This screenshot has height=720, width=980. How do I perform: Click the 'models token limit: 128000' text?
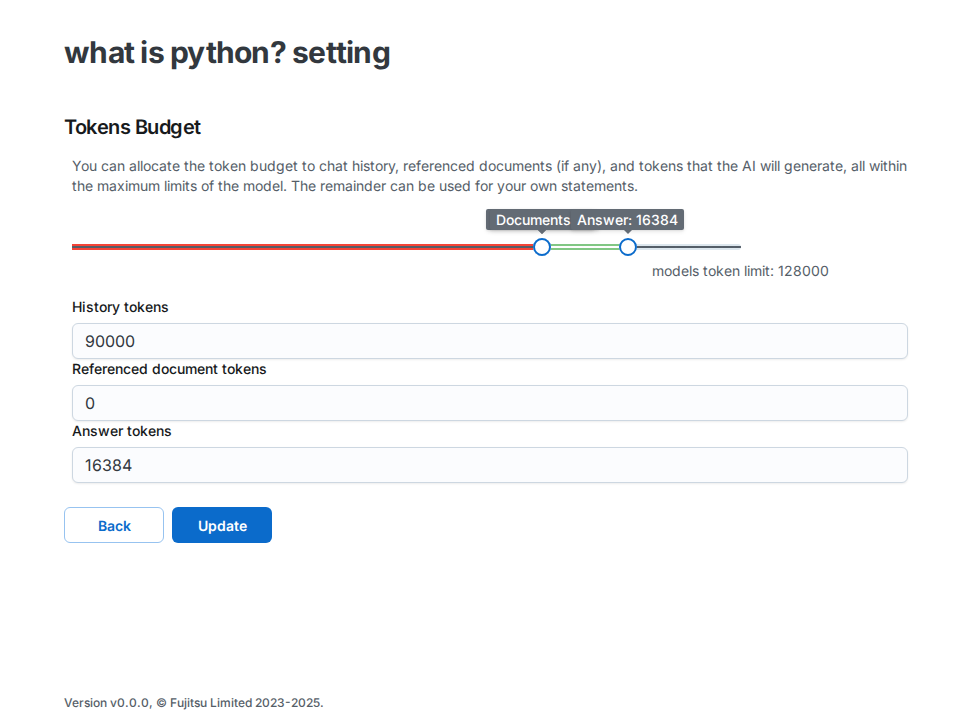tap(740, 271)
